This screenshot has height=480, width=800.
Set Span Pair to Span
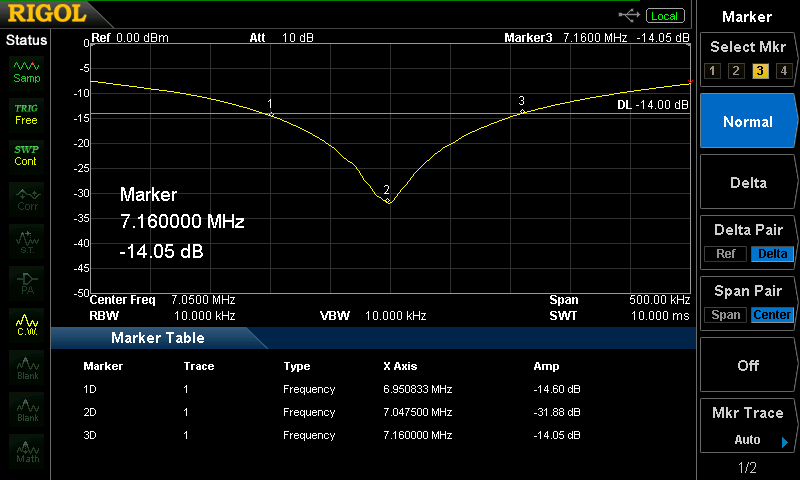pos(726,315)
